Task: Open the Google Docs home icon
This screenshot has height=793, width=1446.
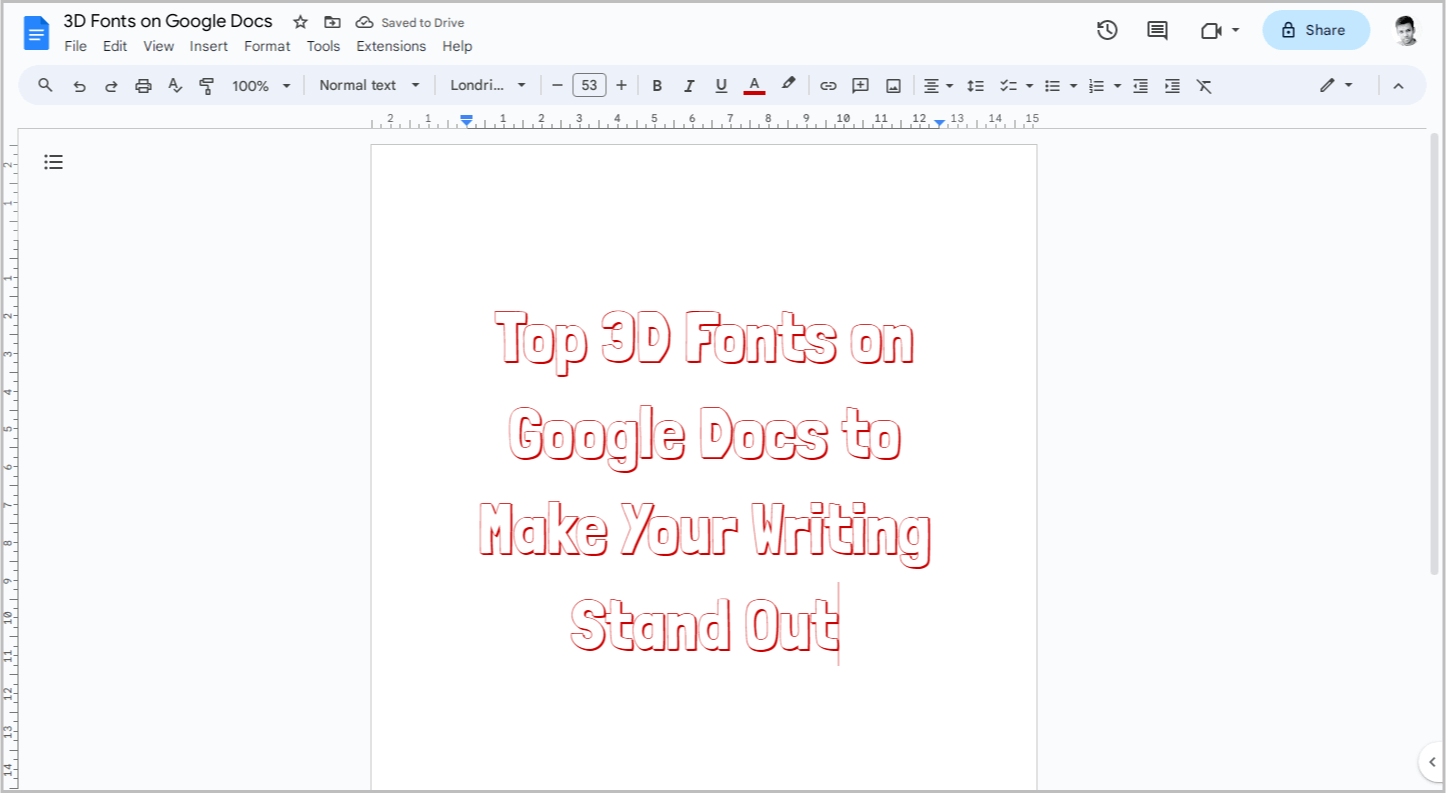Action: pos(37,33)
